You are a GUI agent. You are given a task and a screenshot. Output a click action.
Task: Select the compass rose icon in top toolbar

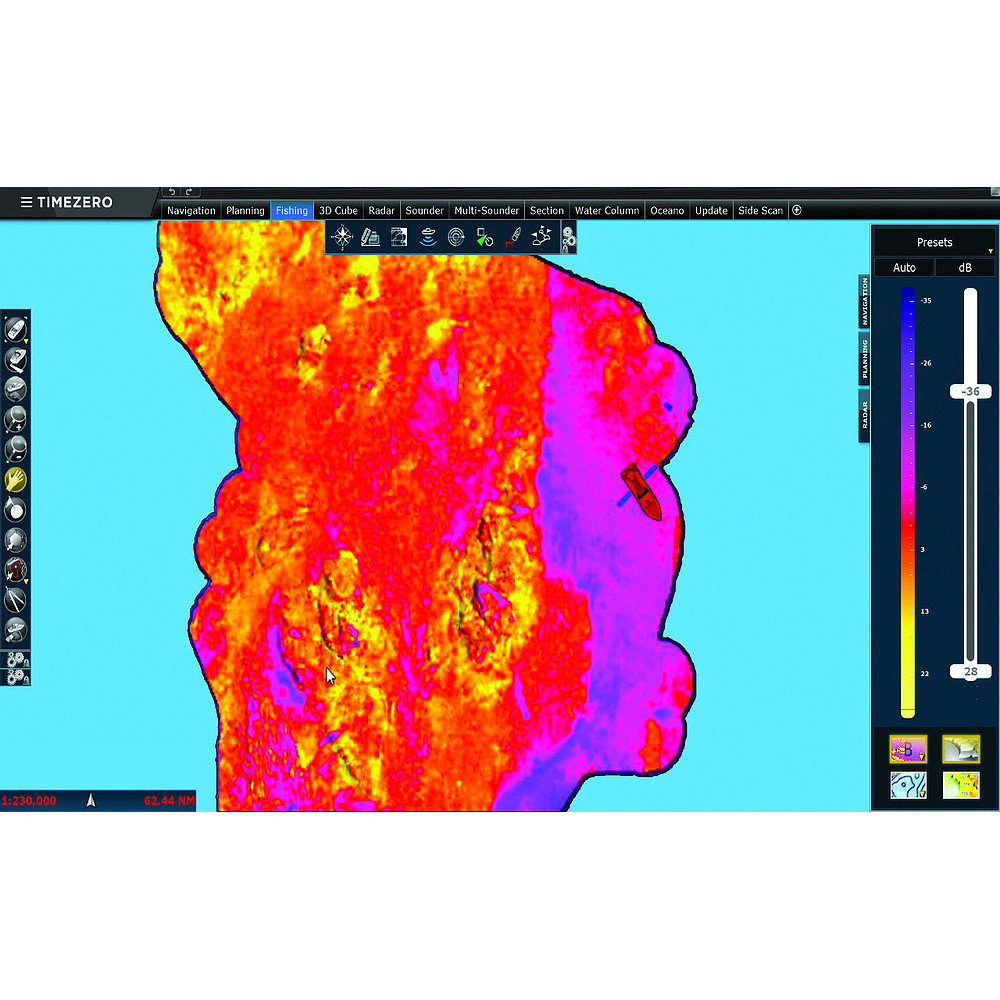click(x=342, y=237)
